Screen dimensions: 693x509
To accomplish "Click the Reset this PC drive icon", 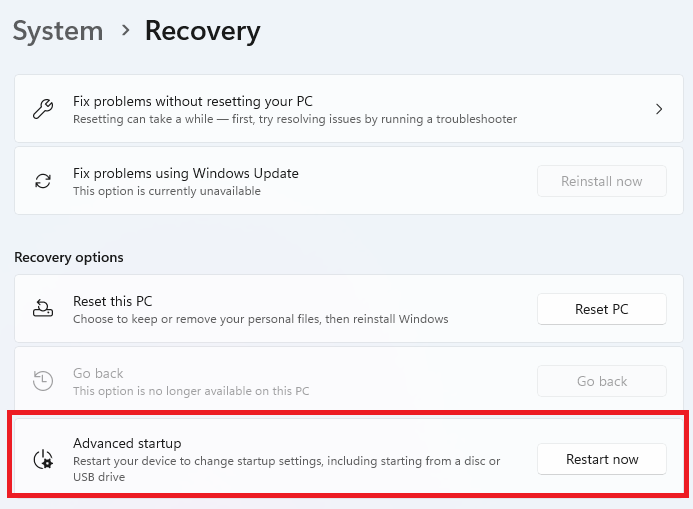I will 43,308.
